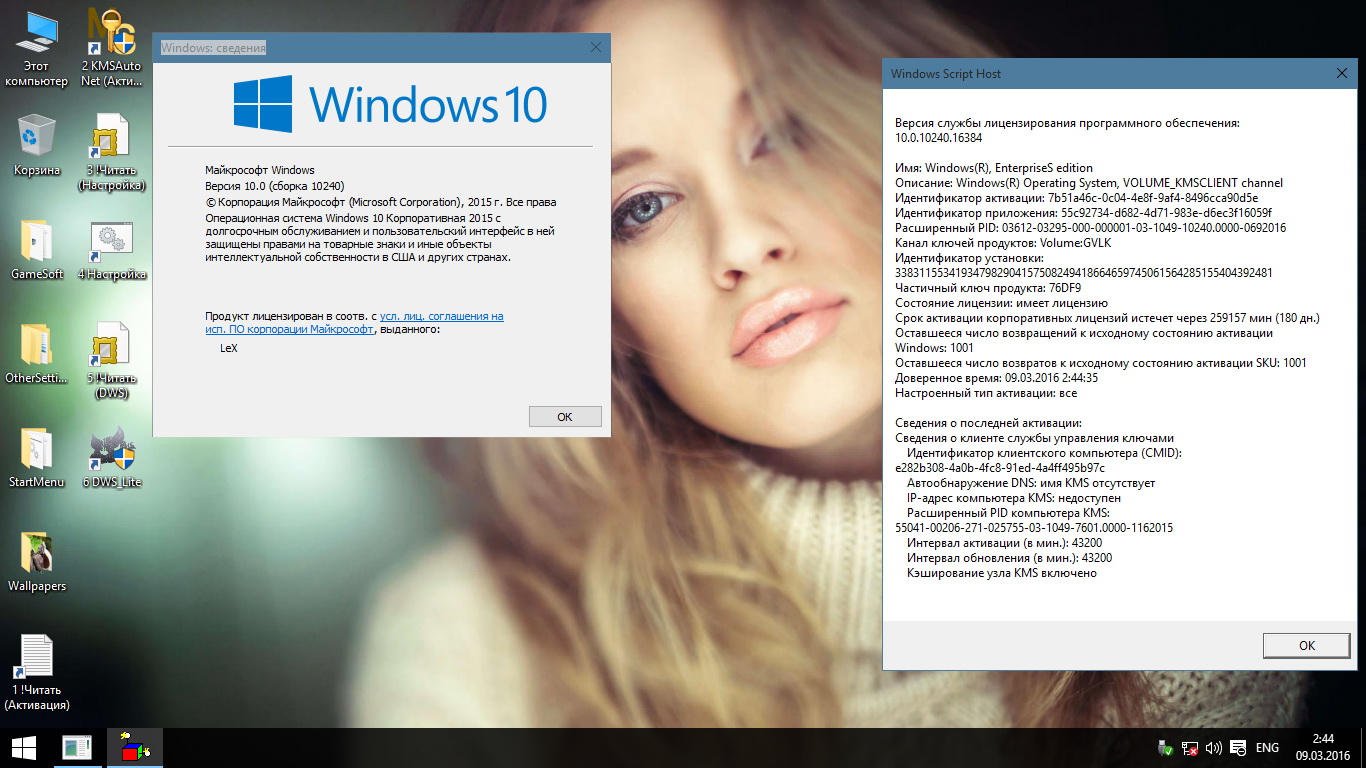Select the GameSoft folder icon
The image size is (1366, 768).
click(36, 243)
